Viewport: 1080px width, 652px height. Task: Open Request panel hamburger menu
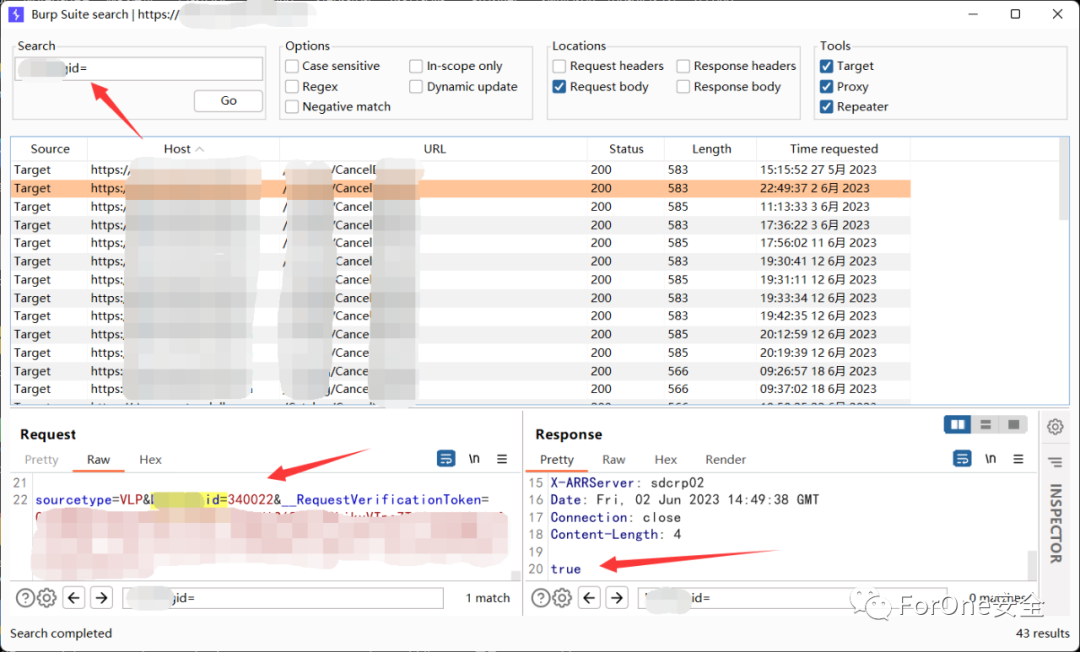502,459
